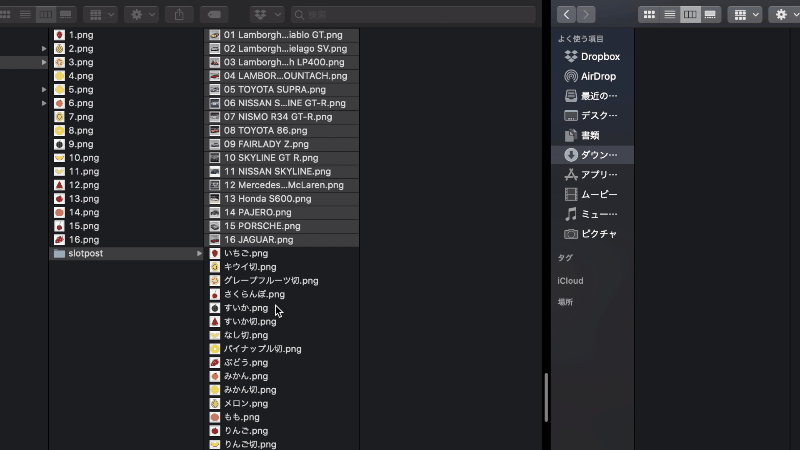Select the ダウン… (Downloads) sidebar item

600,155
